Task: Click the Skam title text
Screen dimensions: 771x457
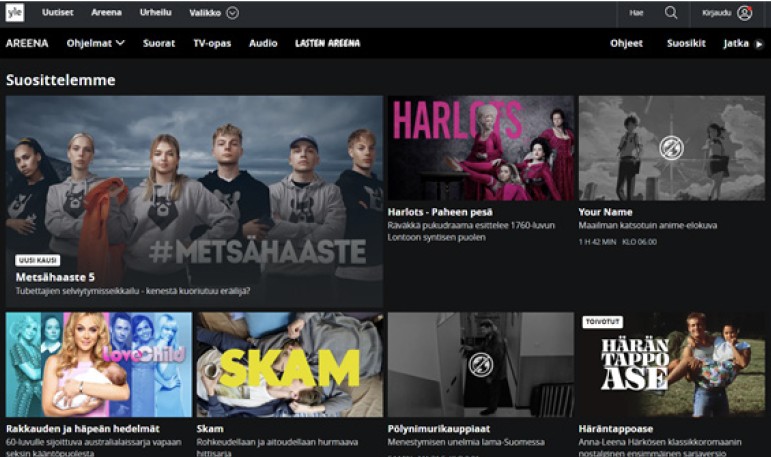Action: click(210, 428)
